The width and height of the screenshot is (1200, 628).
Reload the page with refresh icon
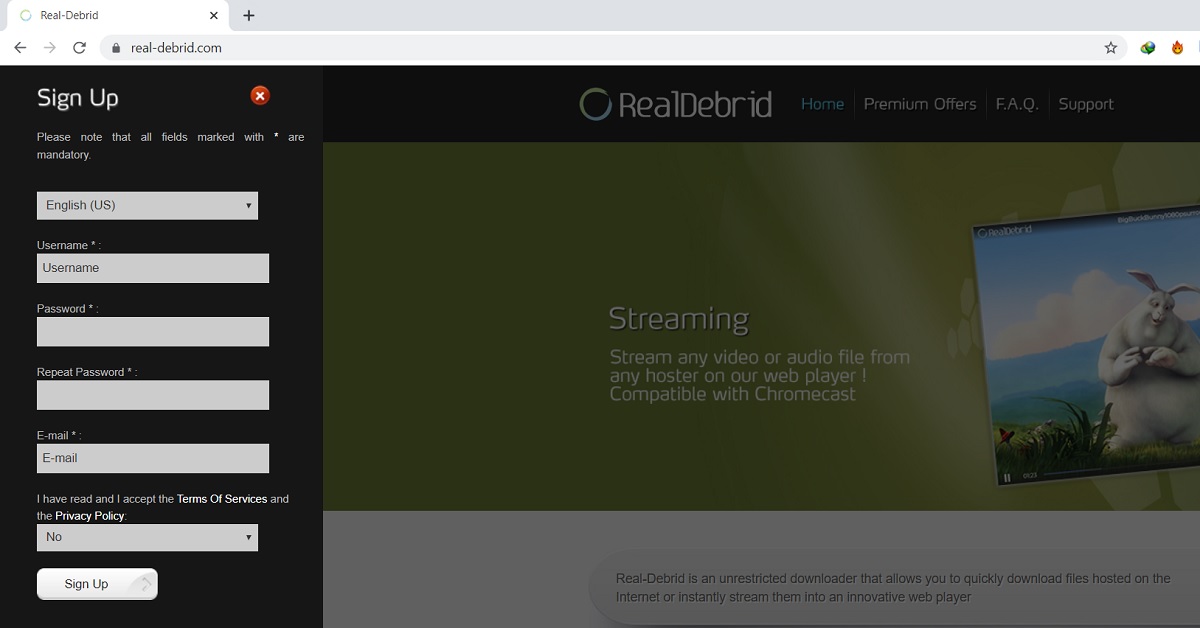tap(79, 47)
